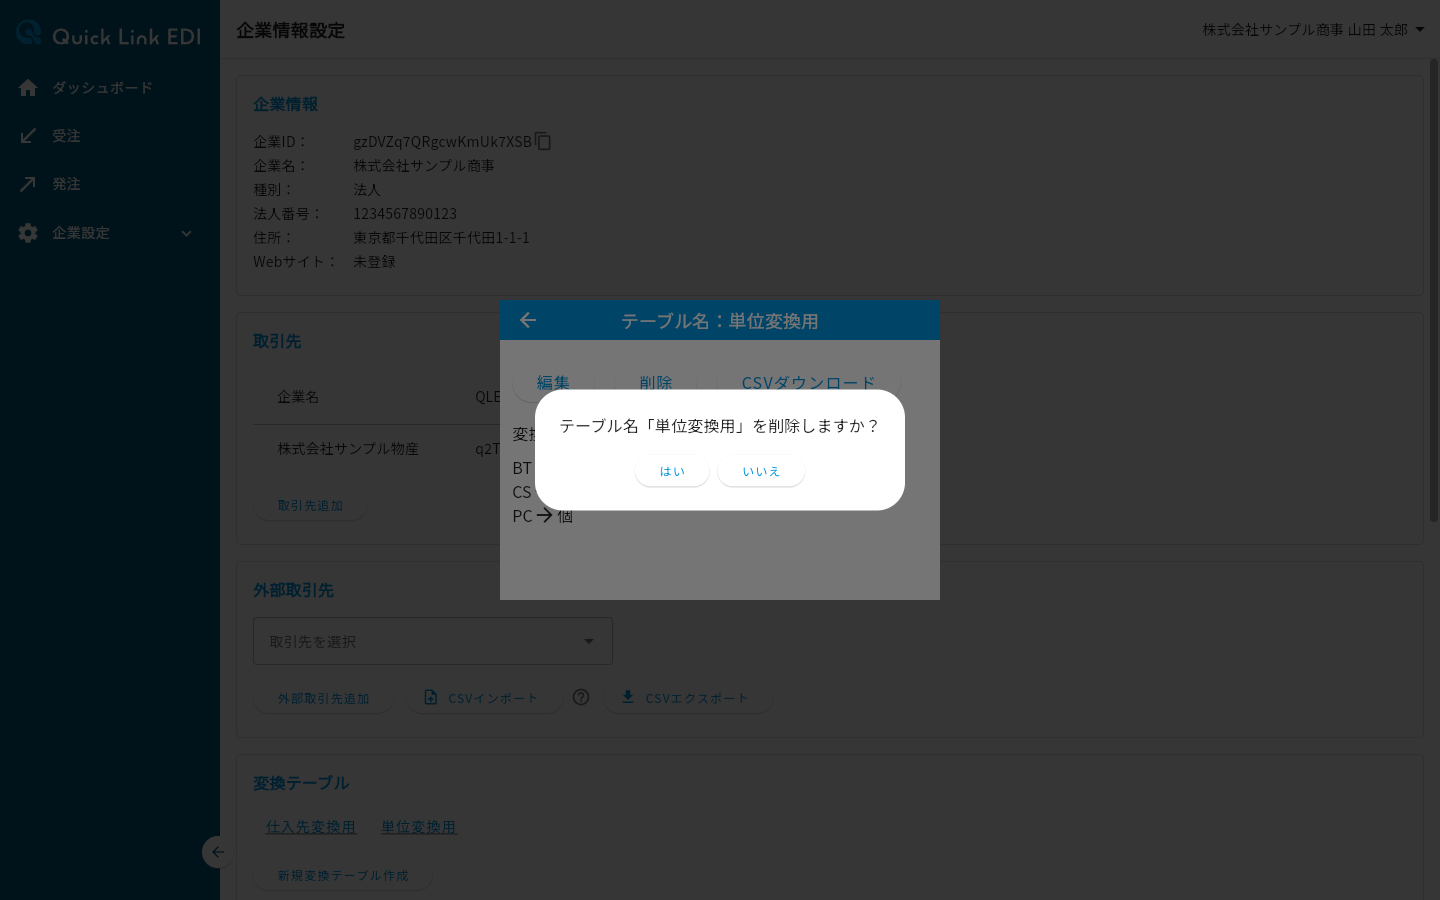Image resolution: width=1440 pixels, height=900 pixels.
Task: Click the CSVエクスポート button
Action: (688, 698)
